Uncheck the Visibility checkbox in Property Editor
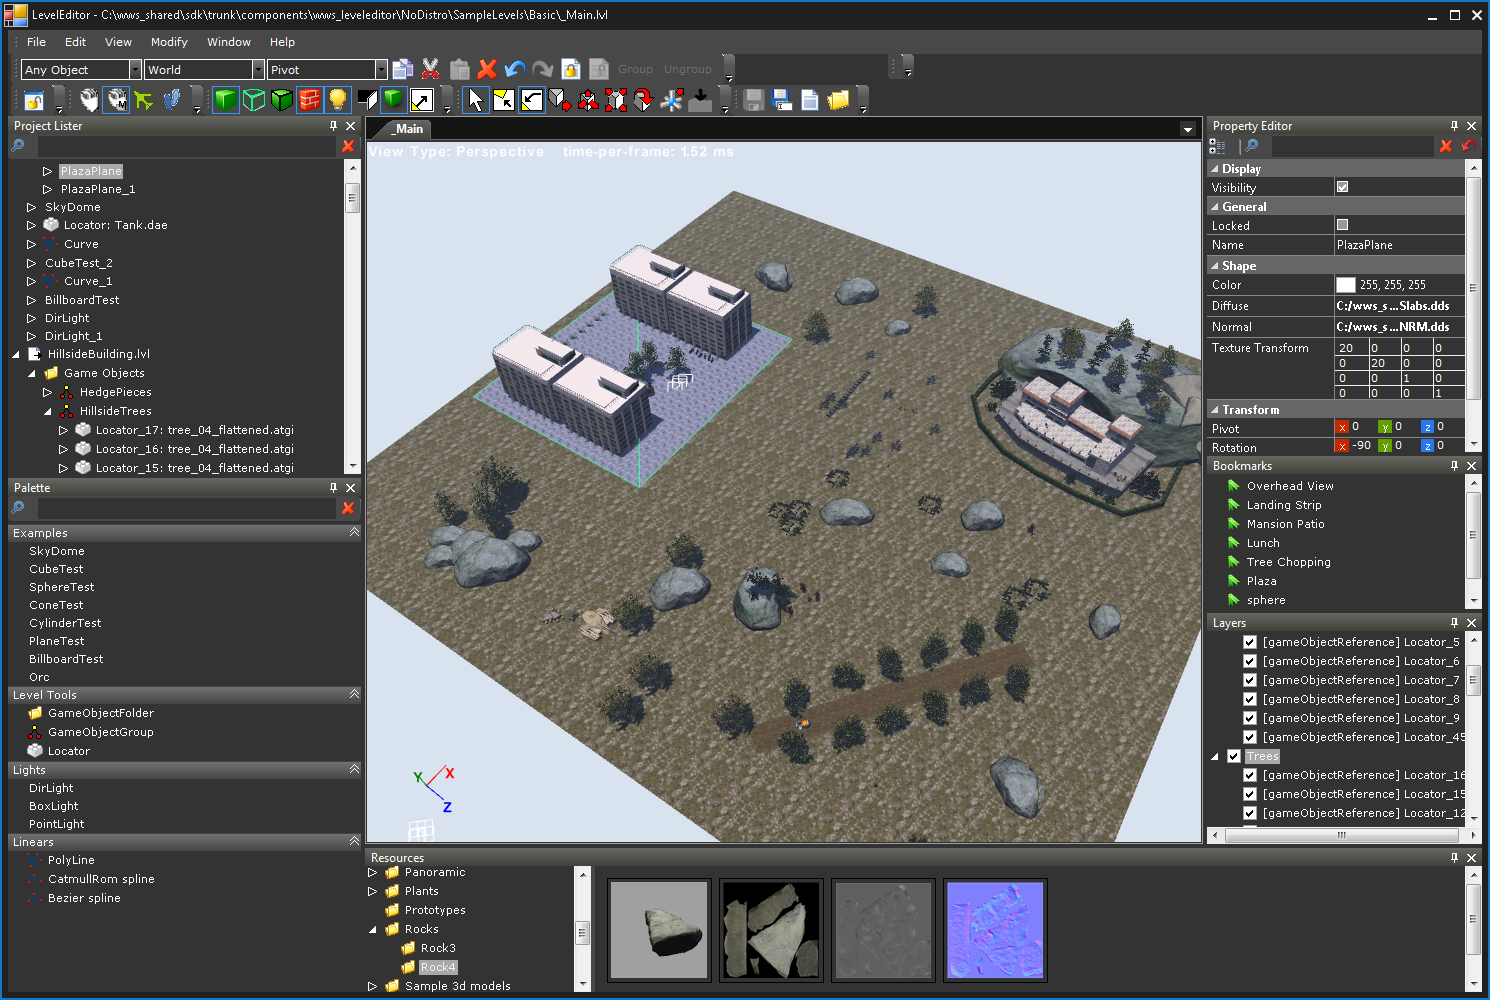This screenshot has height=1000, width=1490. (x=1342, y=187)
